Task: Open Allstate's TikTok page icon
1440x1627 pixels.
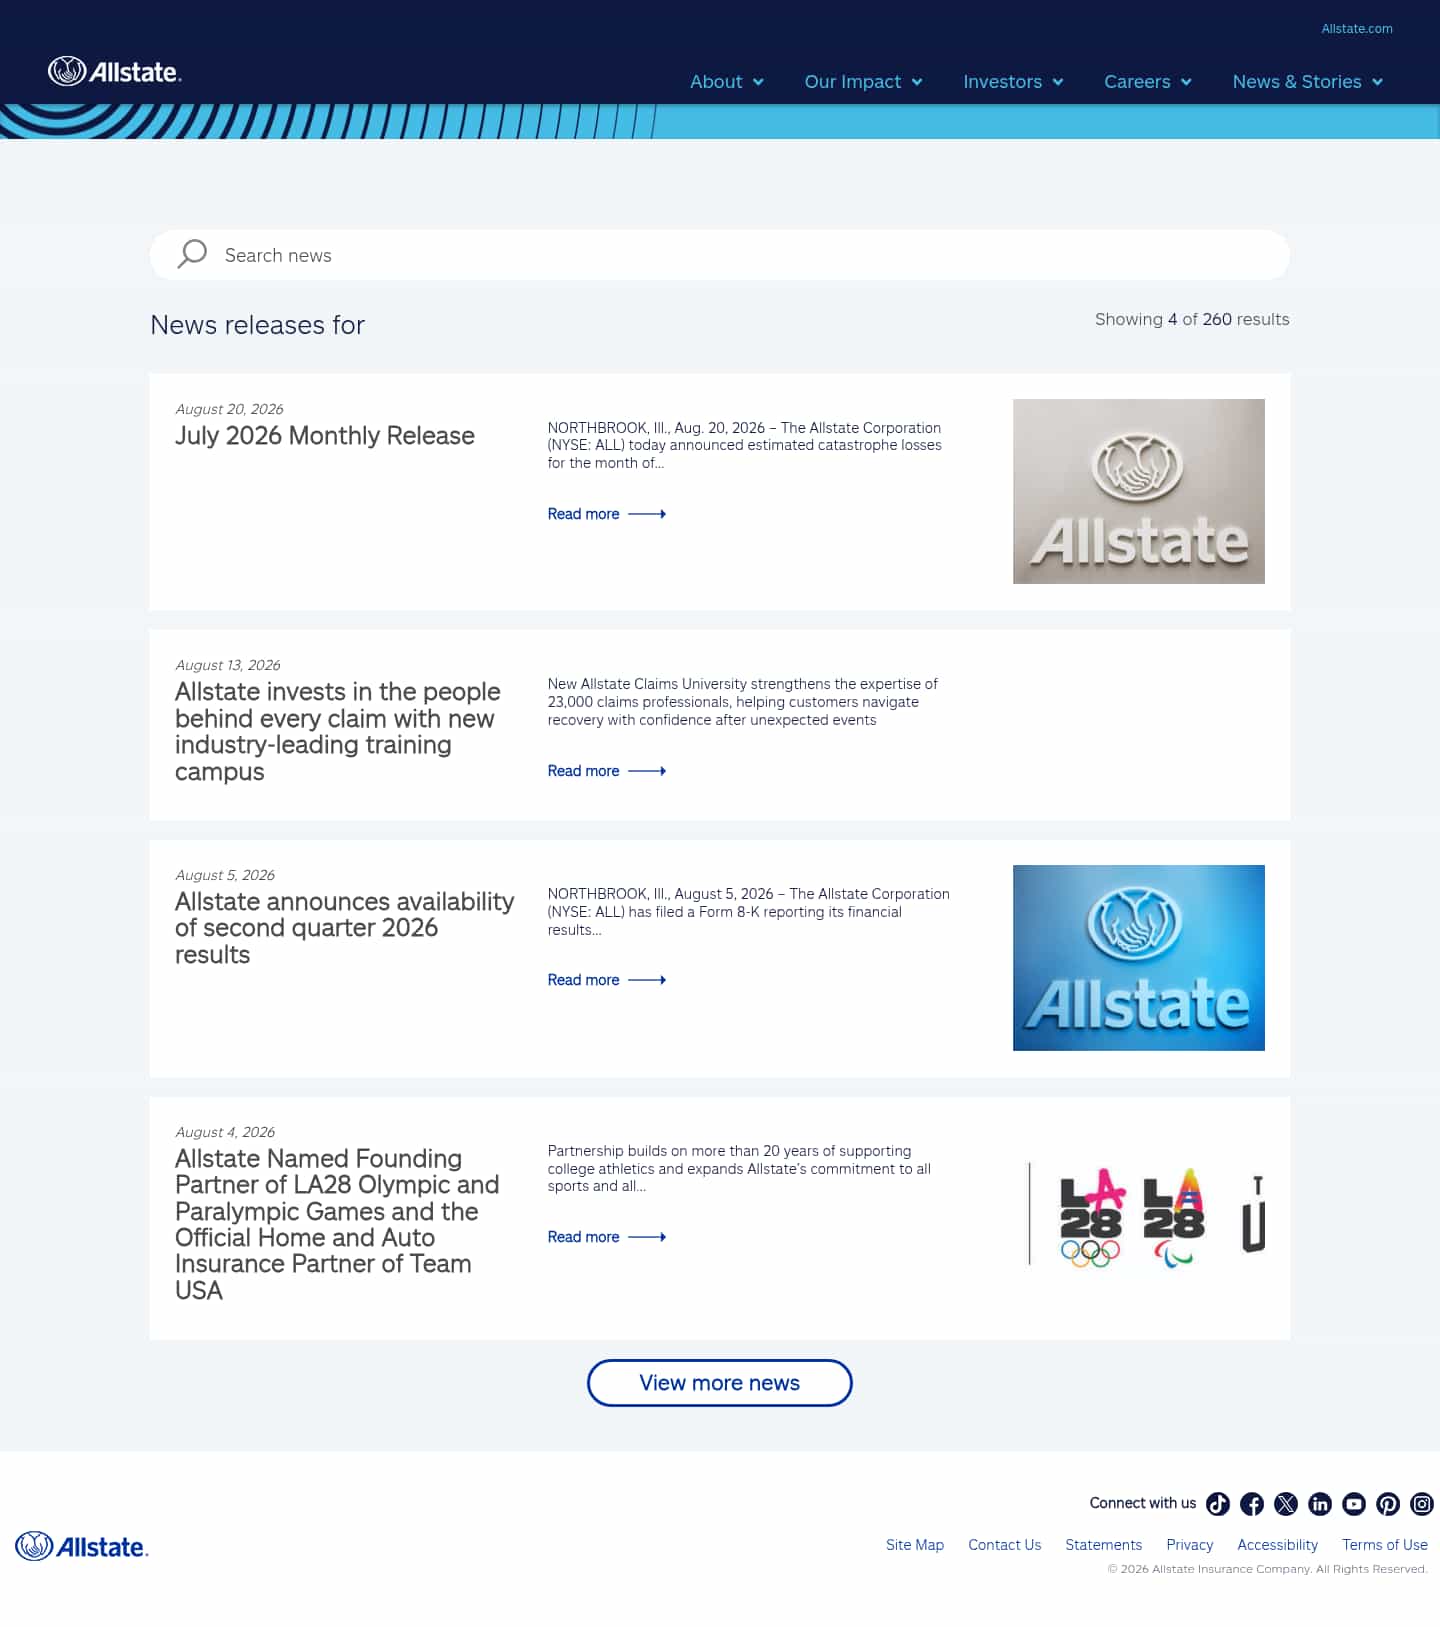Action: pos(1218,1504)
